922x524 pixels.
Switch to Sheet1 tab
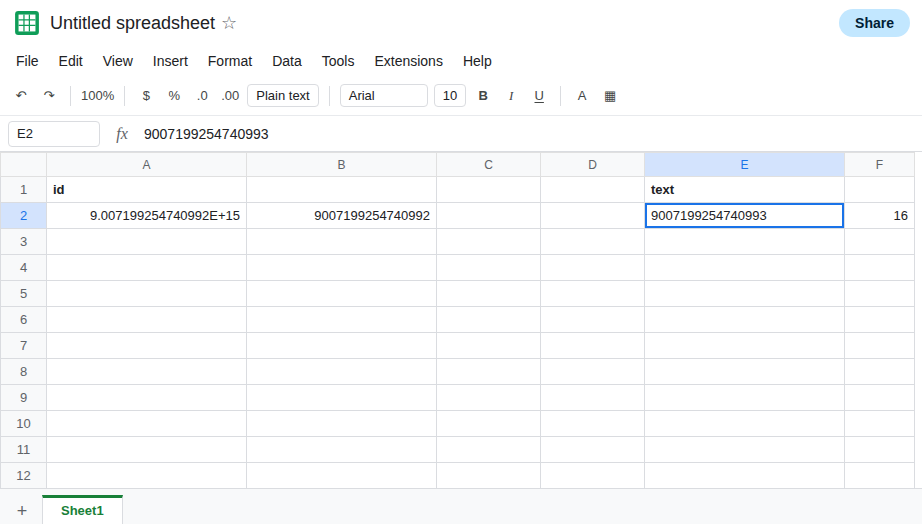coord(82,510)
